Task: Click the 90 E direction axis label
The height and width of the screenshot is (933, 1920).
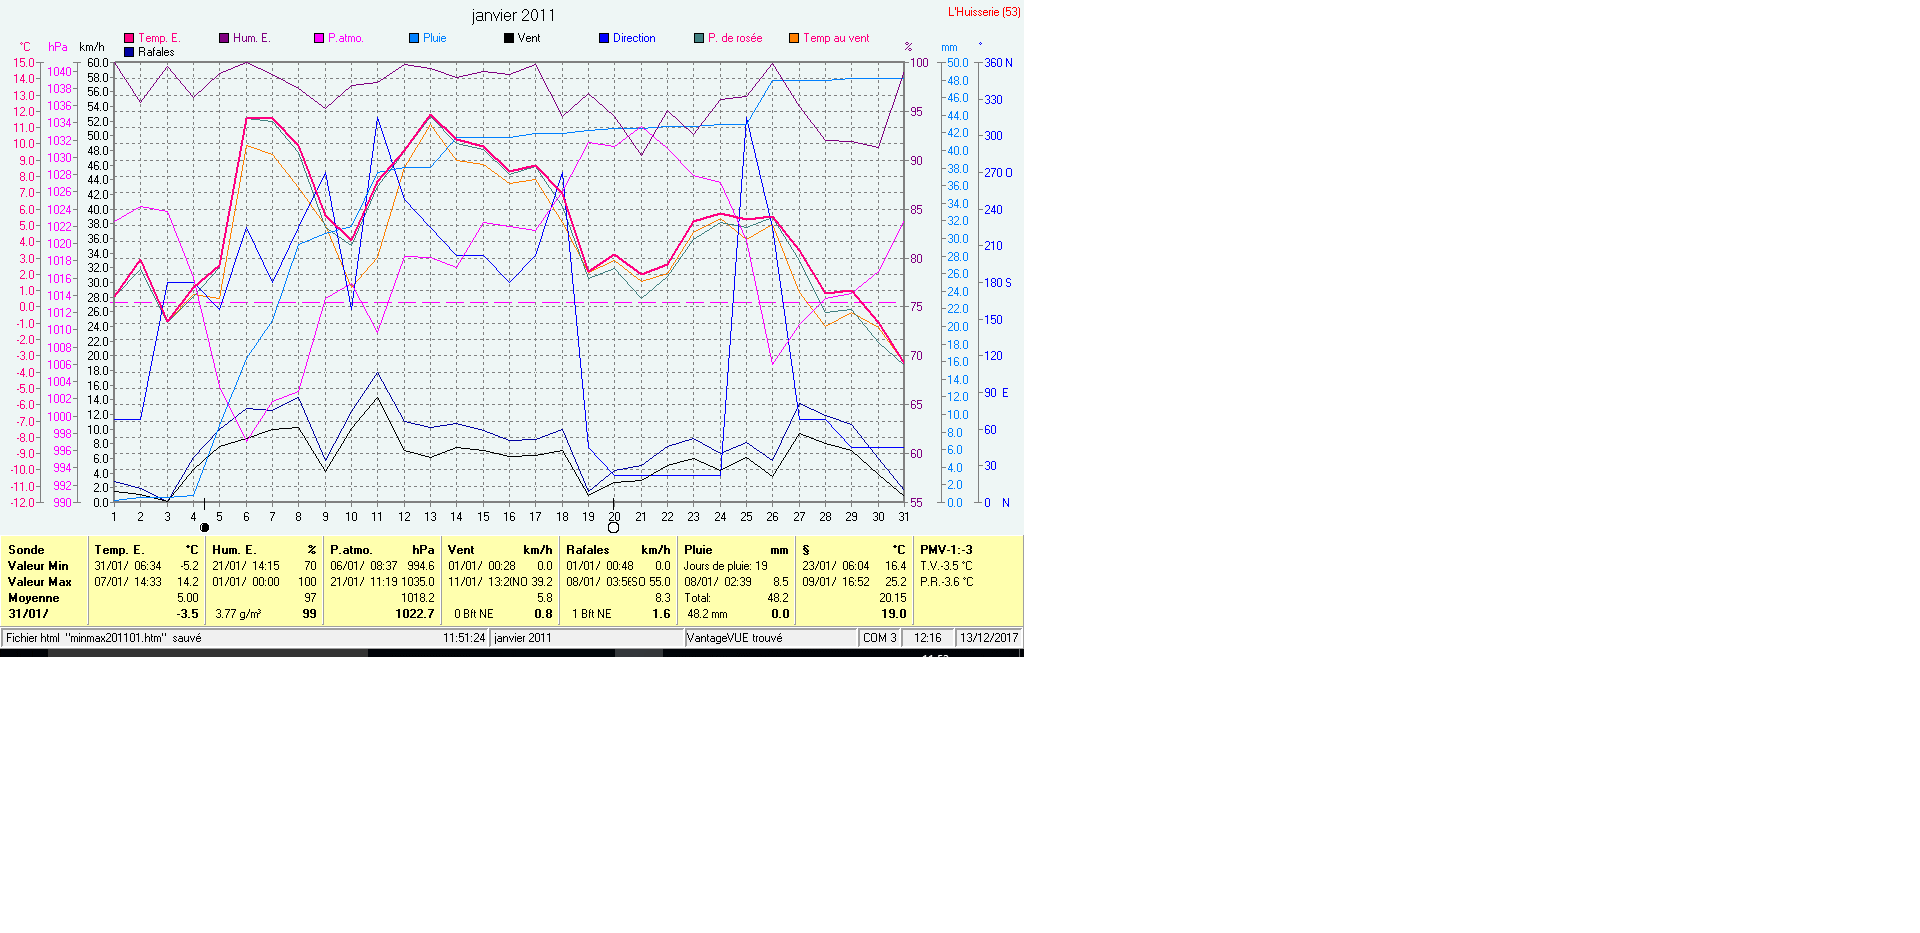Action: tap(996, 393)
